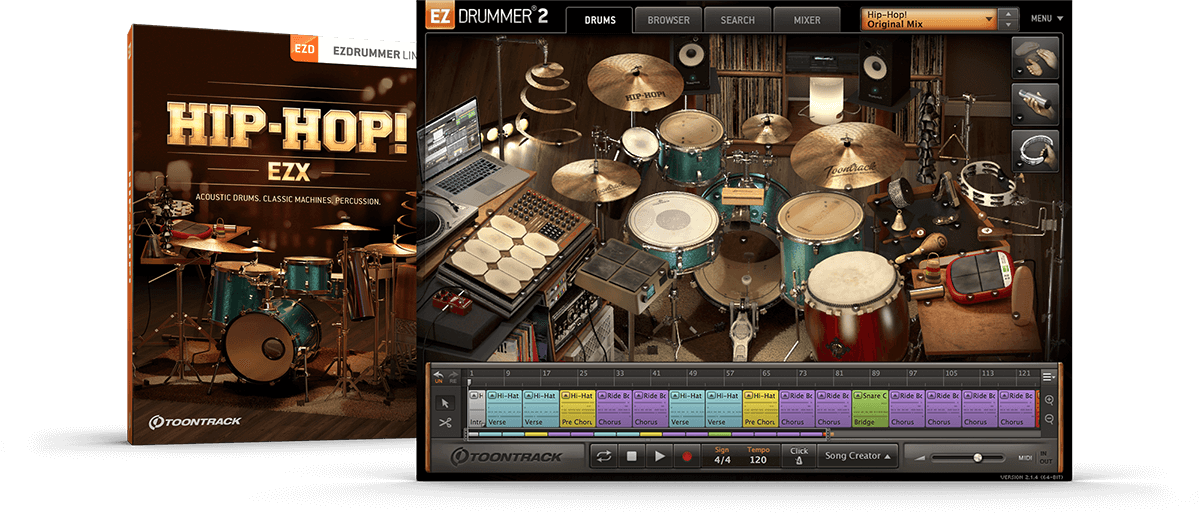Expand the Song Creator panel

[x=858, y=456]
